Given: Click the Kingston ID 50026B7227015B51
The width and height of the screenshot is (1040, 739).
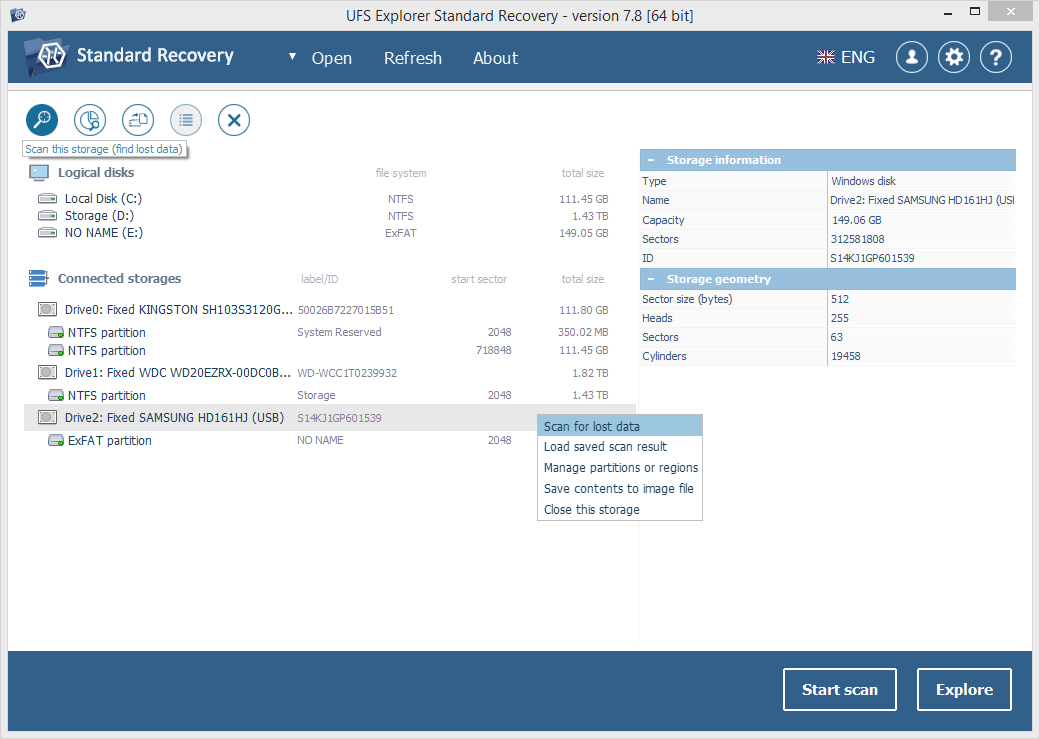Looking at the screenshot, I should (346, 310).
